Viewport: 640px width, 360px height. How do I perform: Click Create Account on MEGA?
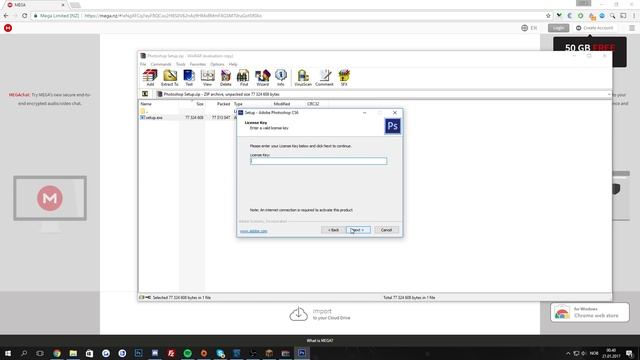594,28
